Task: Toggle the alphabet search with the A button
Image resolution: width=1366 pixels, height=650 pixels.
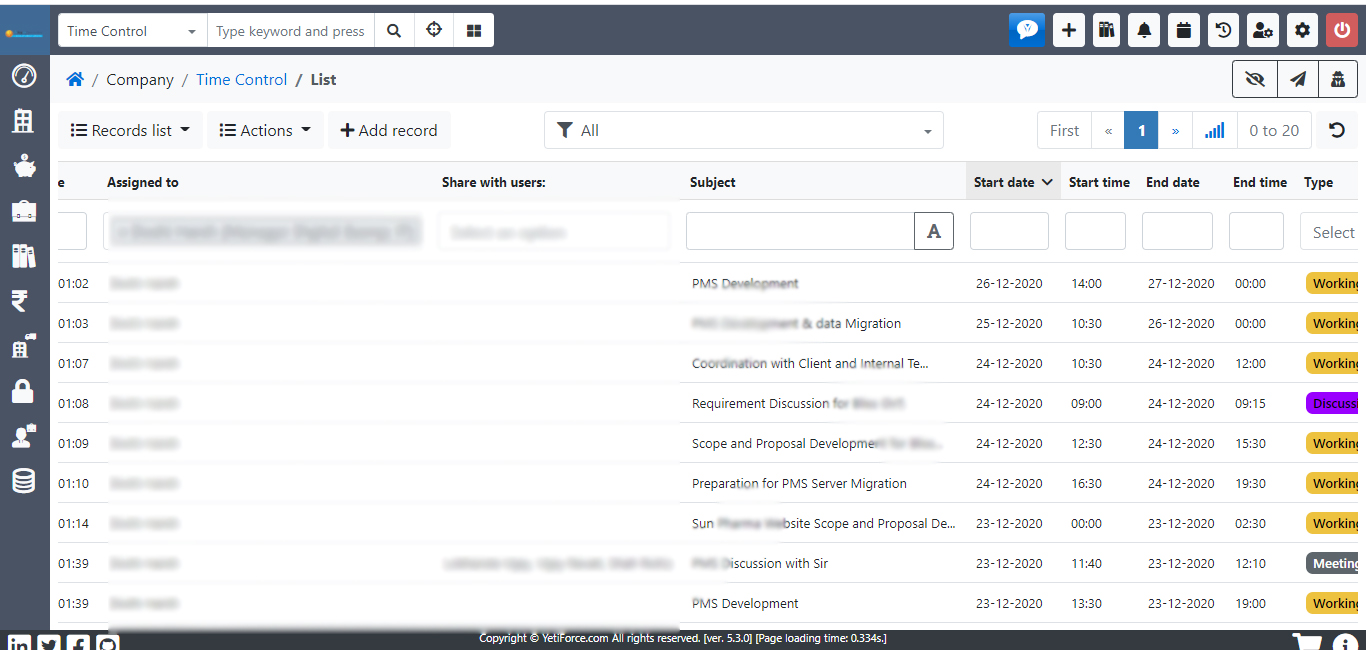Action: pos(933,231)
